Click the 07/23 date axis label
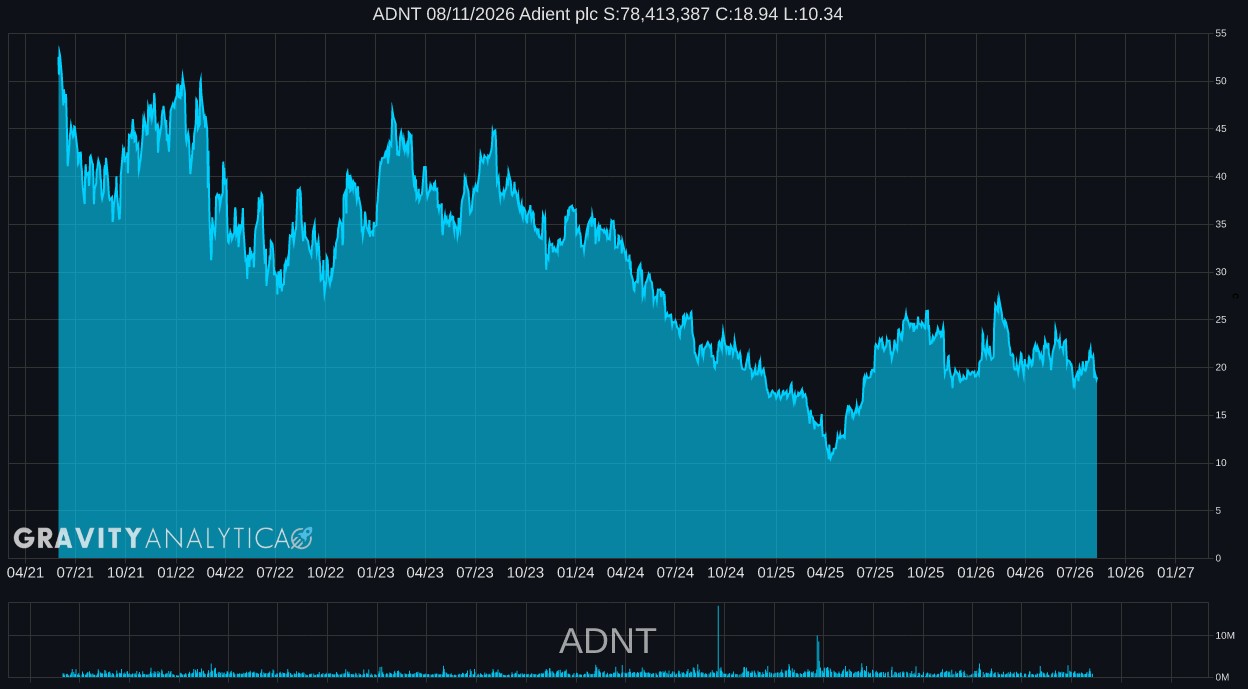 coord(475,573)
